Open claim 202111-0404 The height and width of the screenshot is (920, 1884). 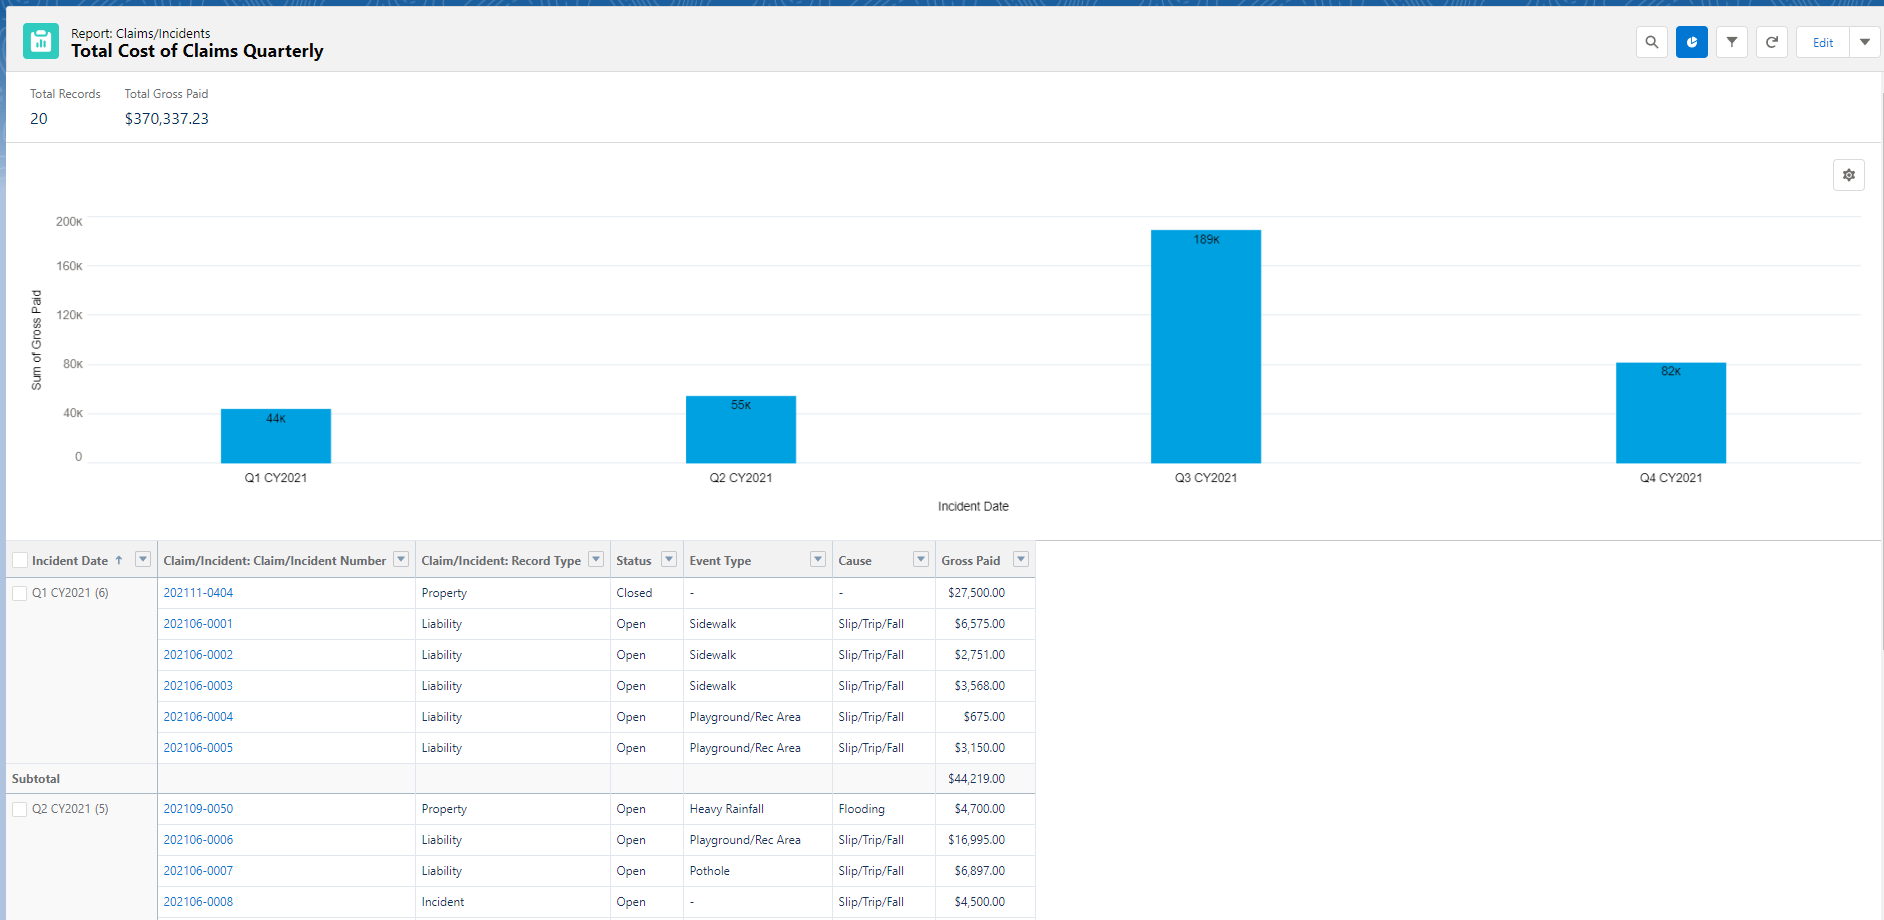click(198, 593)
